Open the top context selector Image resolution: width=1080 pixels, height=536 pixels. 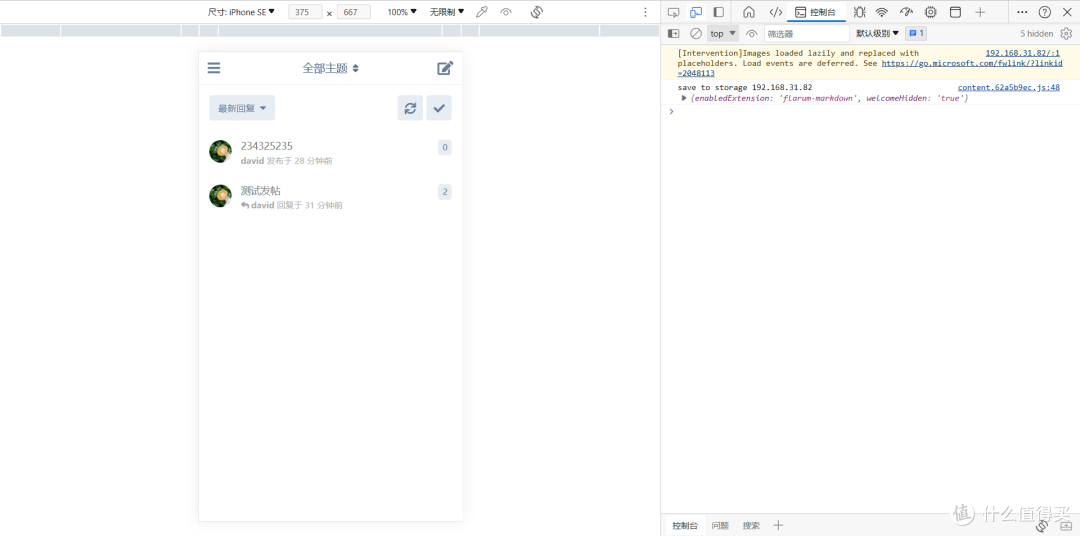click(x=723, y=33)
